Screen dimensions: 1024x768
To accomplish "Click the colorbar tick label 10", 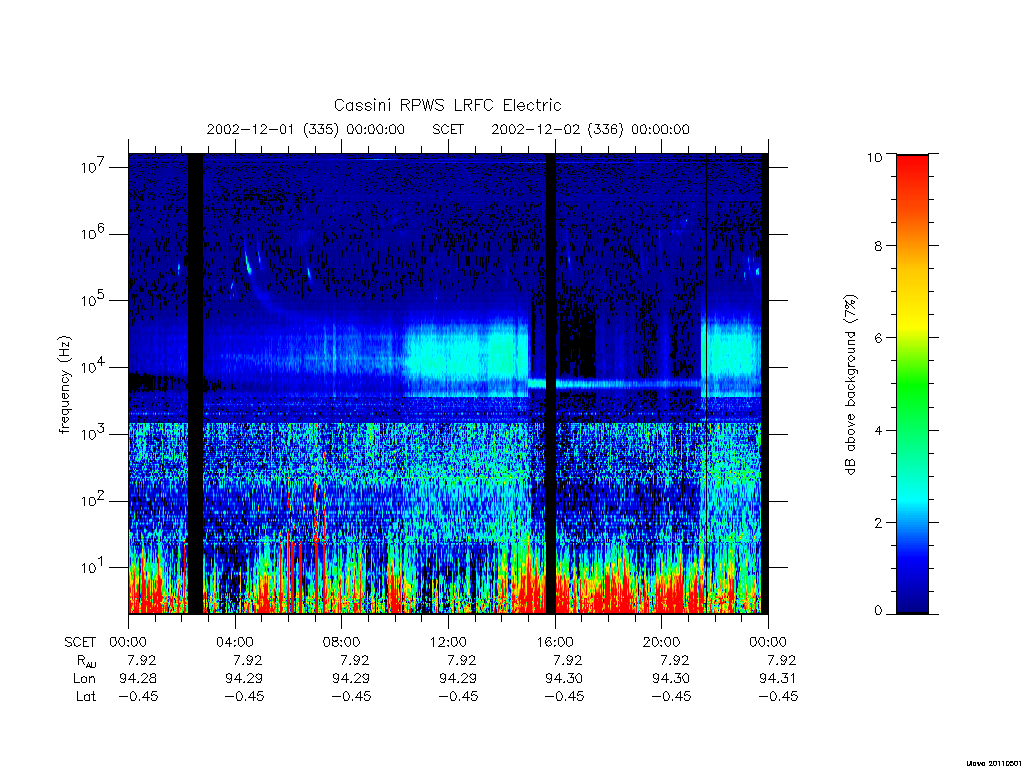I will [874, 157].
